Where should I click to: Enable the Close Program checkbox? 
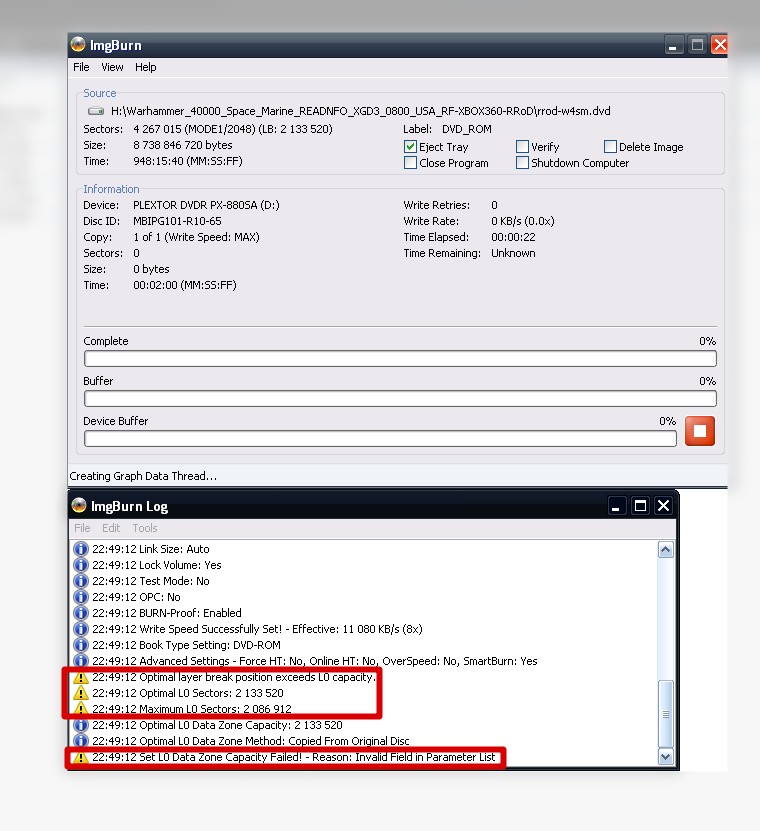[410, 163]
